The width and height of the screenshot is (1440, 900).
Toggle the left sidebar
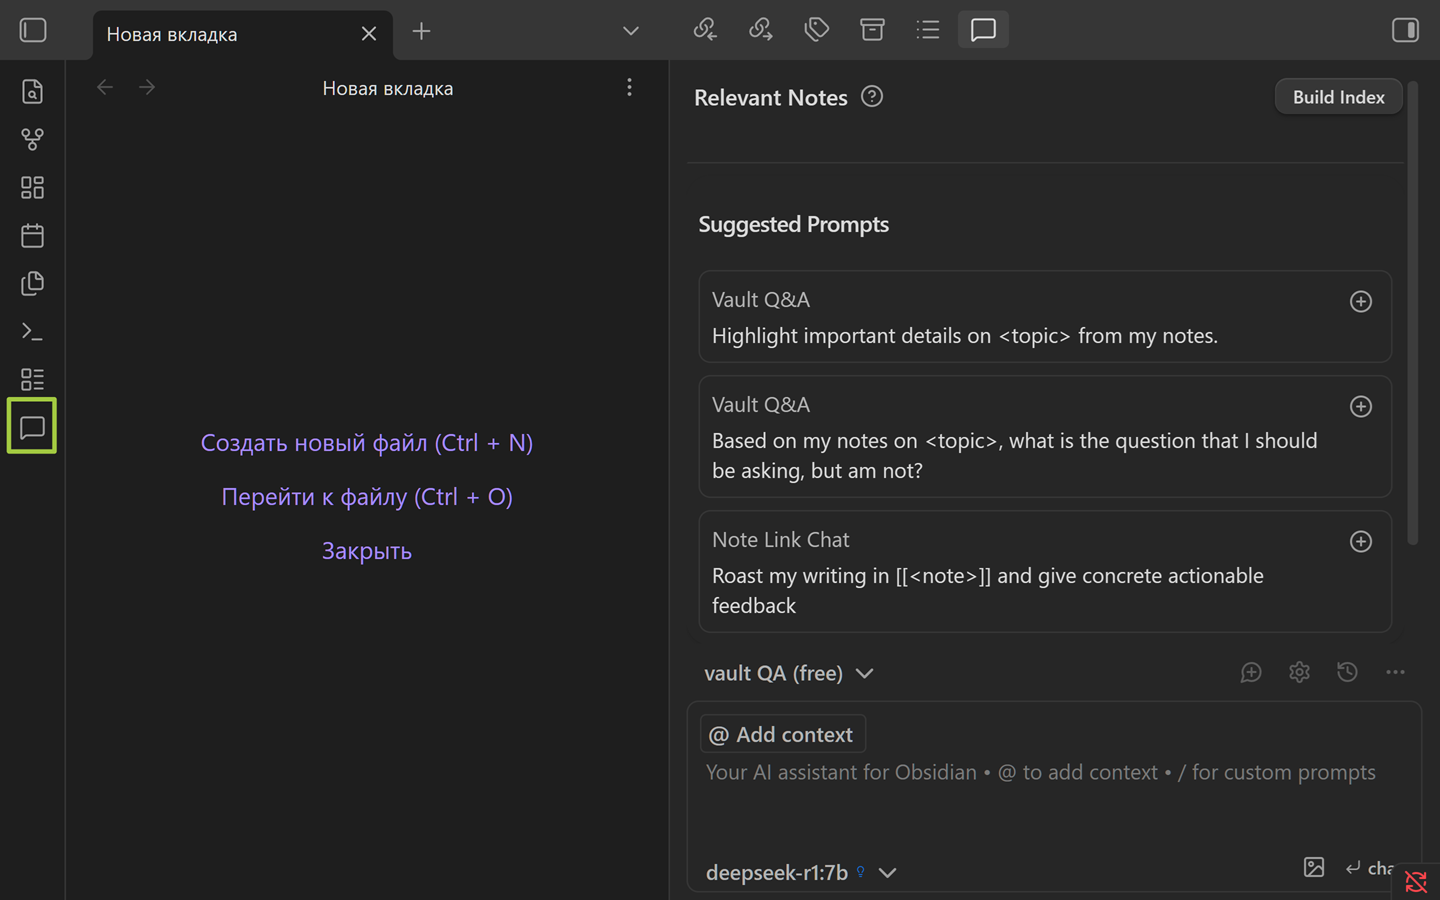(x=33, y=30)
